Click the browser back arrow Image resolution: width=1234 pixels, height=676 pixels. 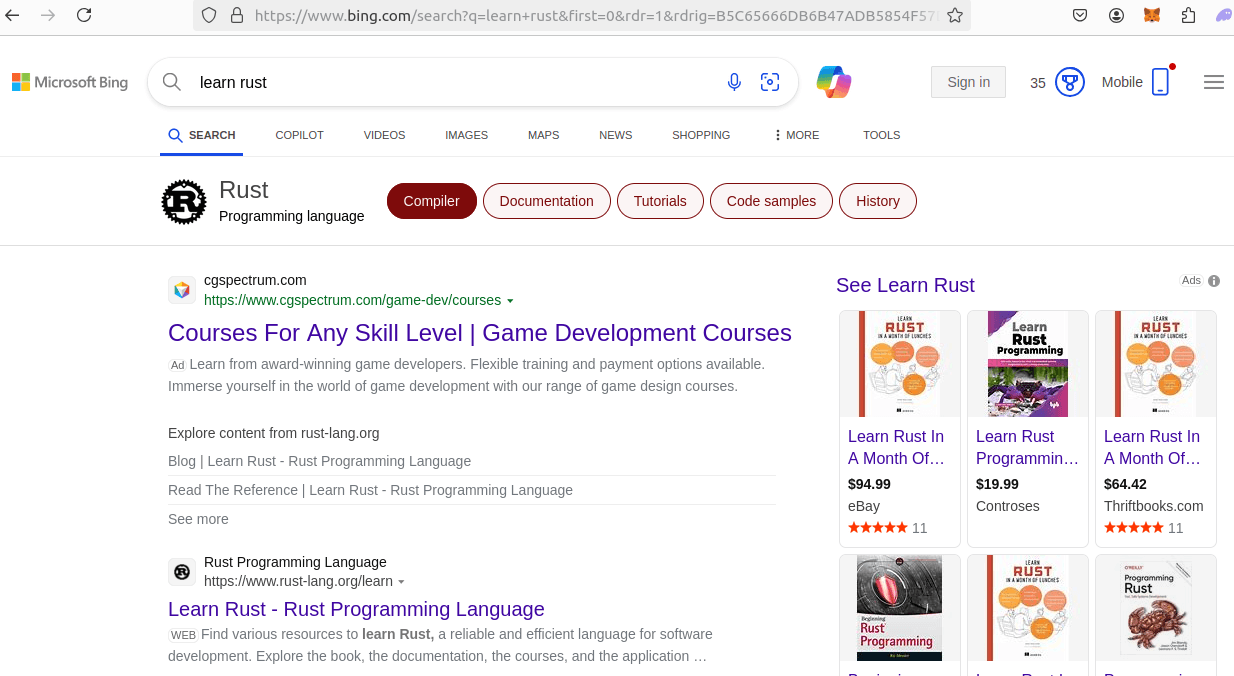[x=12, y=15]
